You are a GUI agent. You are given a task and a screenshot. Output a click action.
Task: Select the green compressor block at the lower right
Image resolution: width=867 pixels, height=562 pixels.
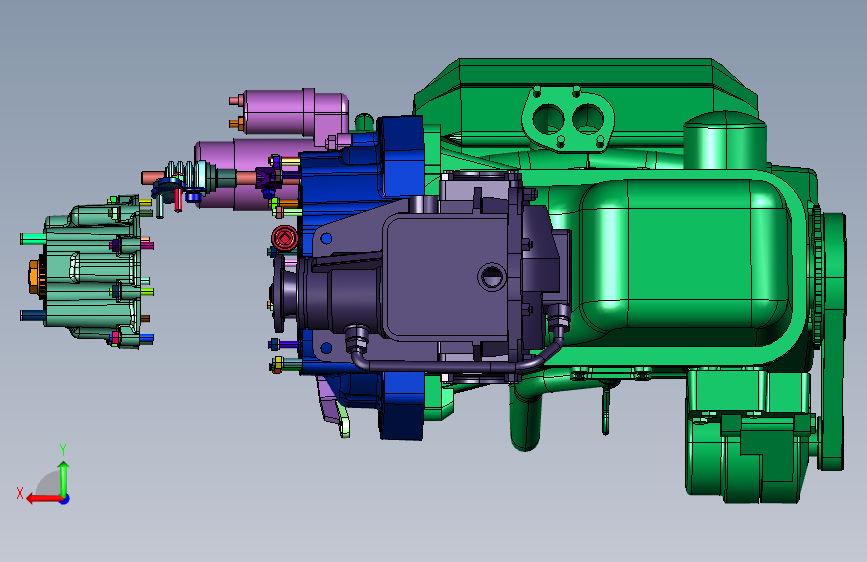[746, 437]
